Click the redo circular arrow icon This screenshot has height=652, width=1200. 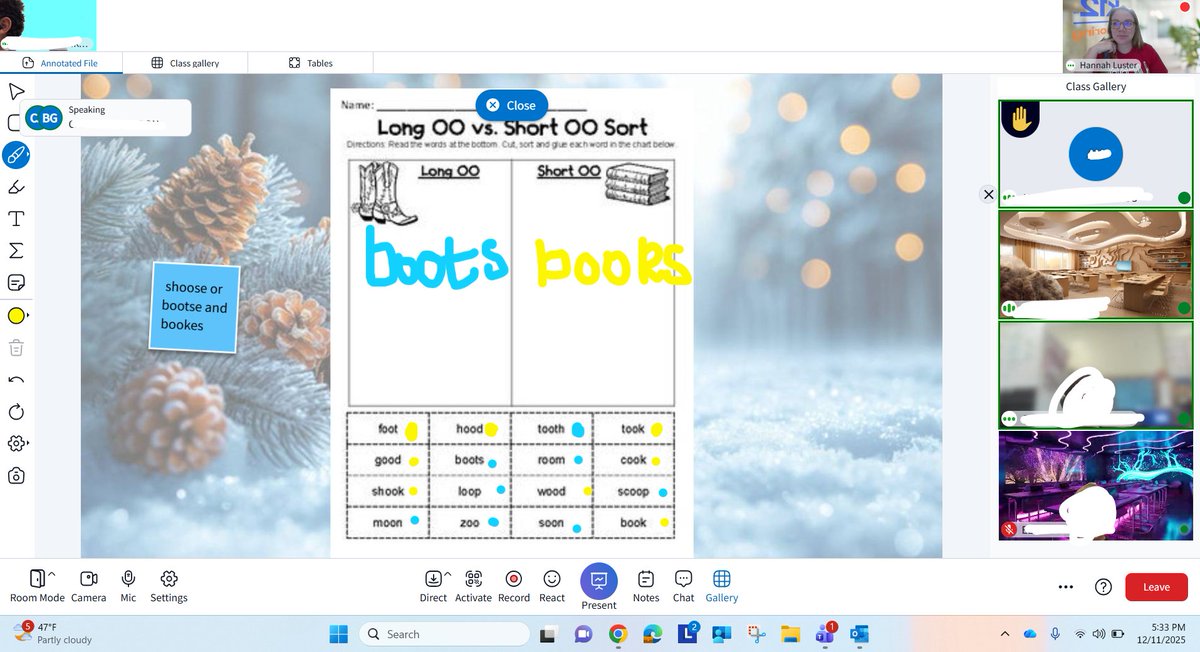click(x=16, y=412)
